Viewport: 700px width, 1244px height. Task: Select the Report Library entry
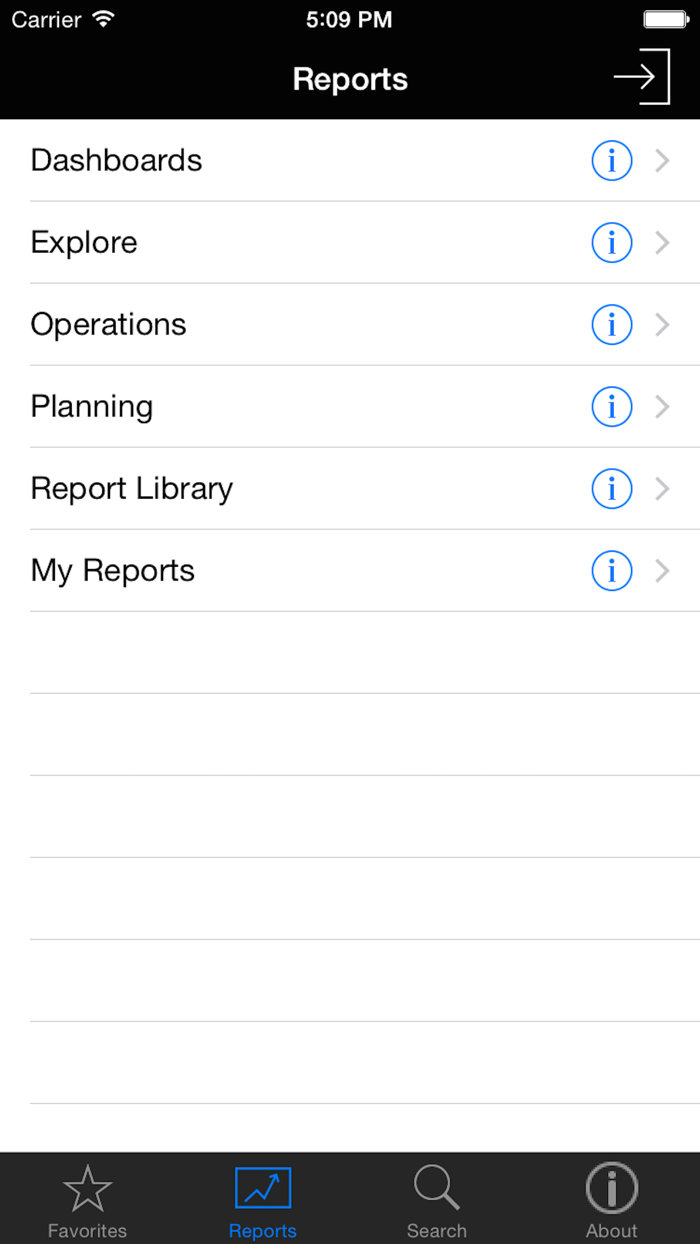point(132,489)
